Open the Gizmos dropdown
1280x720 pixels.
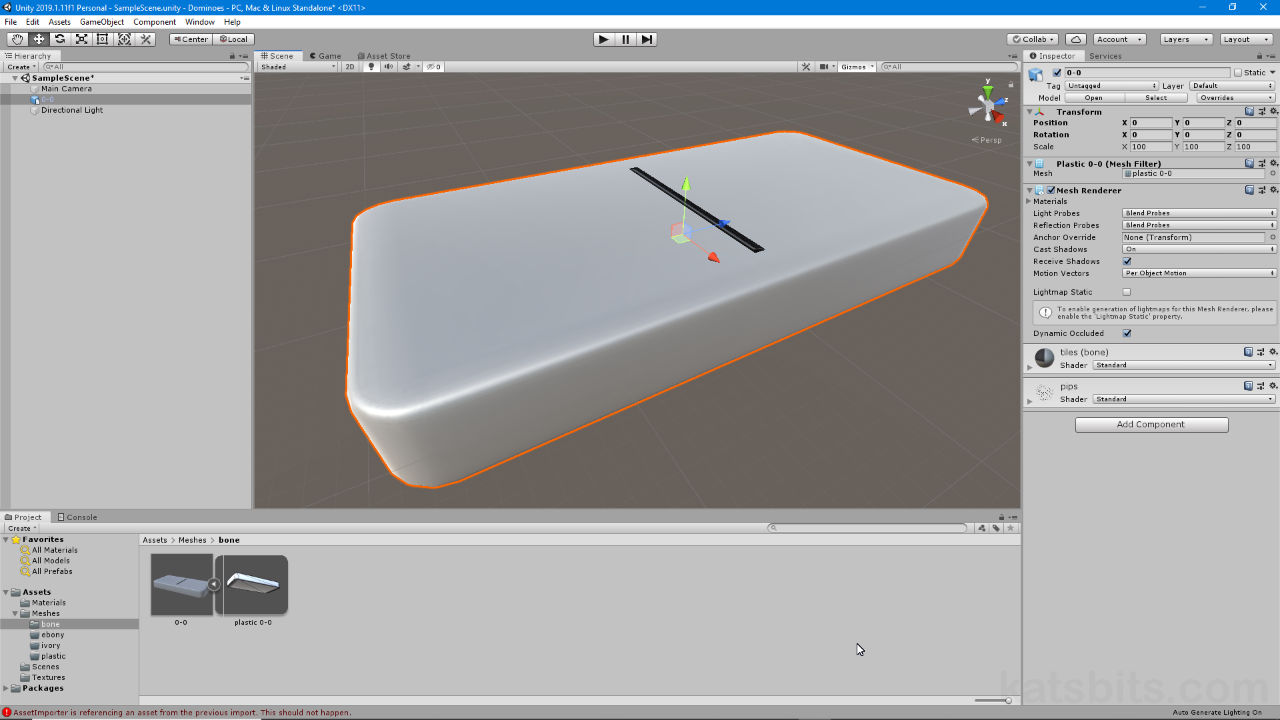pyautogui.click(x=857, y=67)
